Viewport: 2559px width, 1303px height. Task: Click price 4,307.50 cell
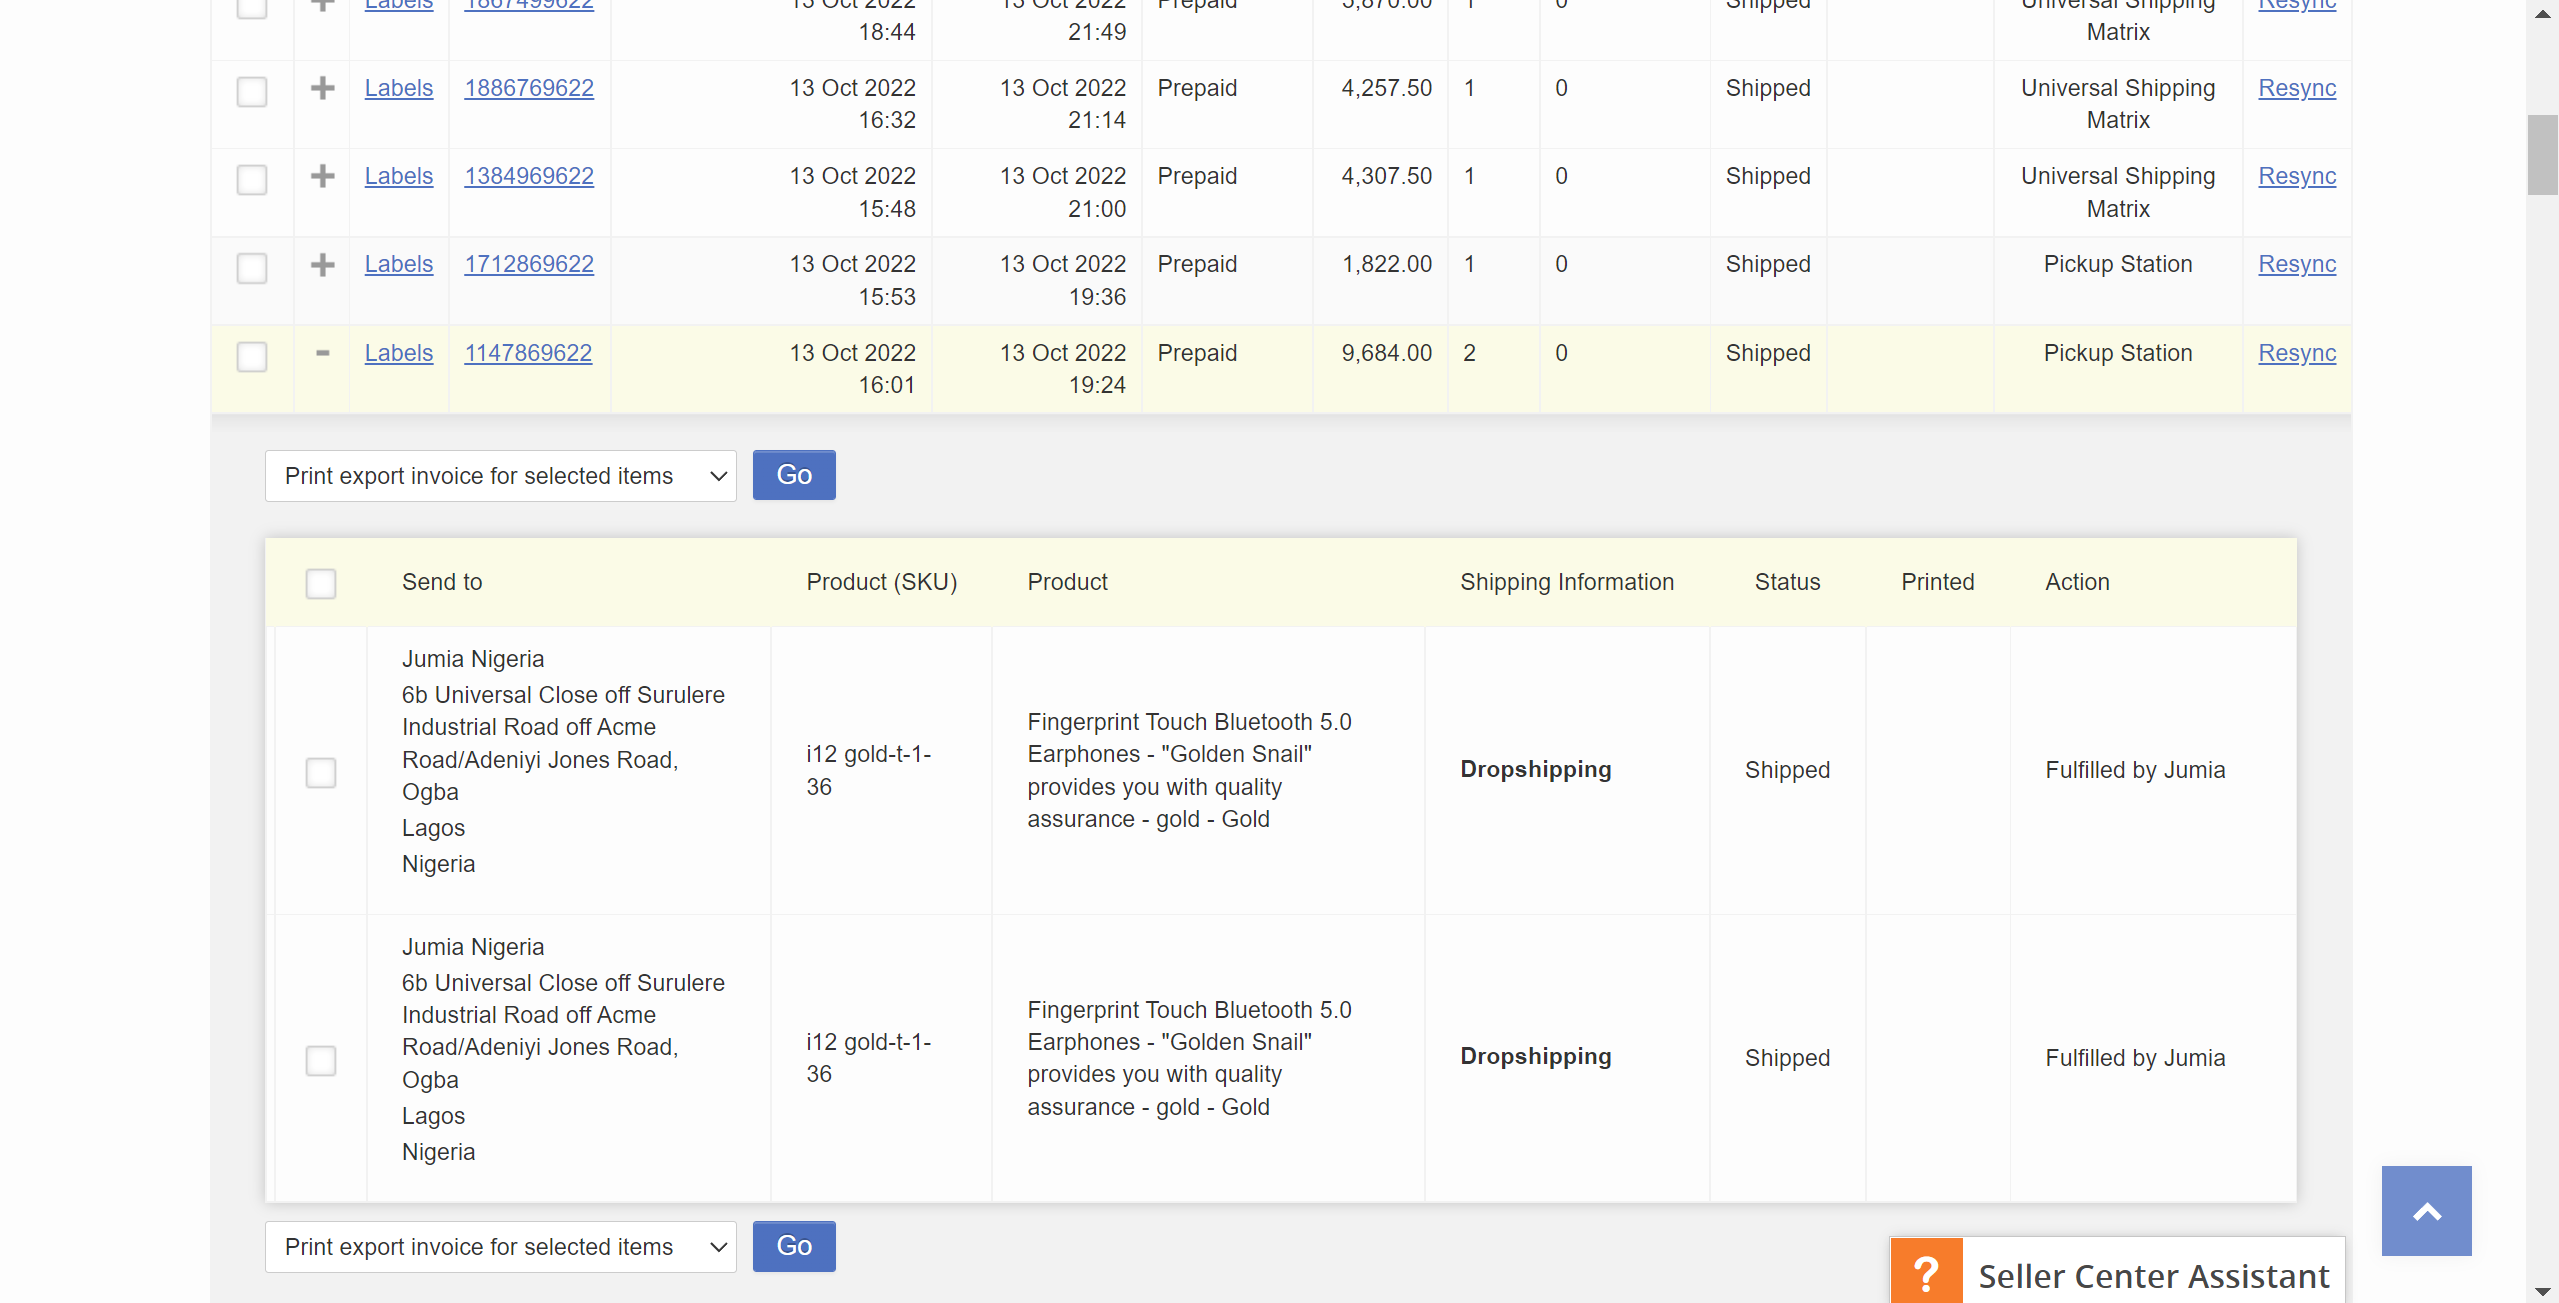(x=1386, y=176)
